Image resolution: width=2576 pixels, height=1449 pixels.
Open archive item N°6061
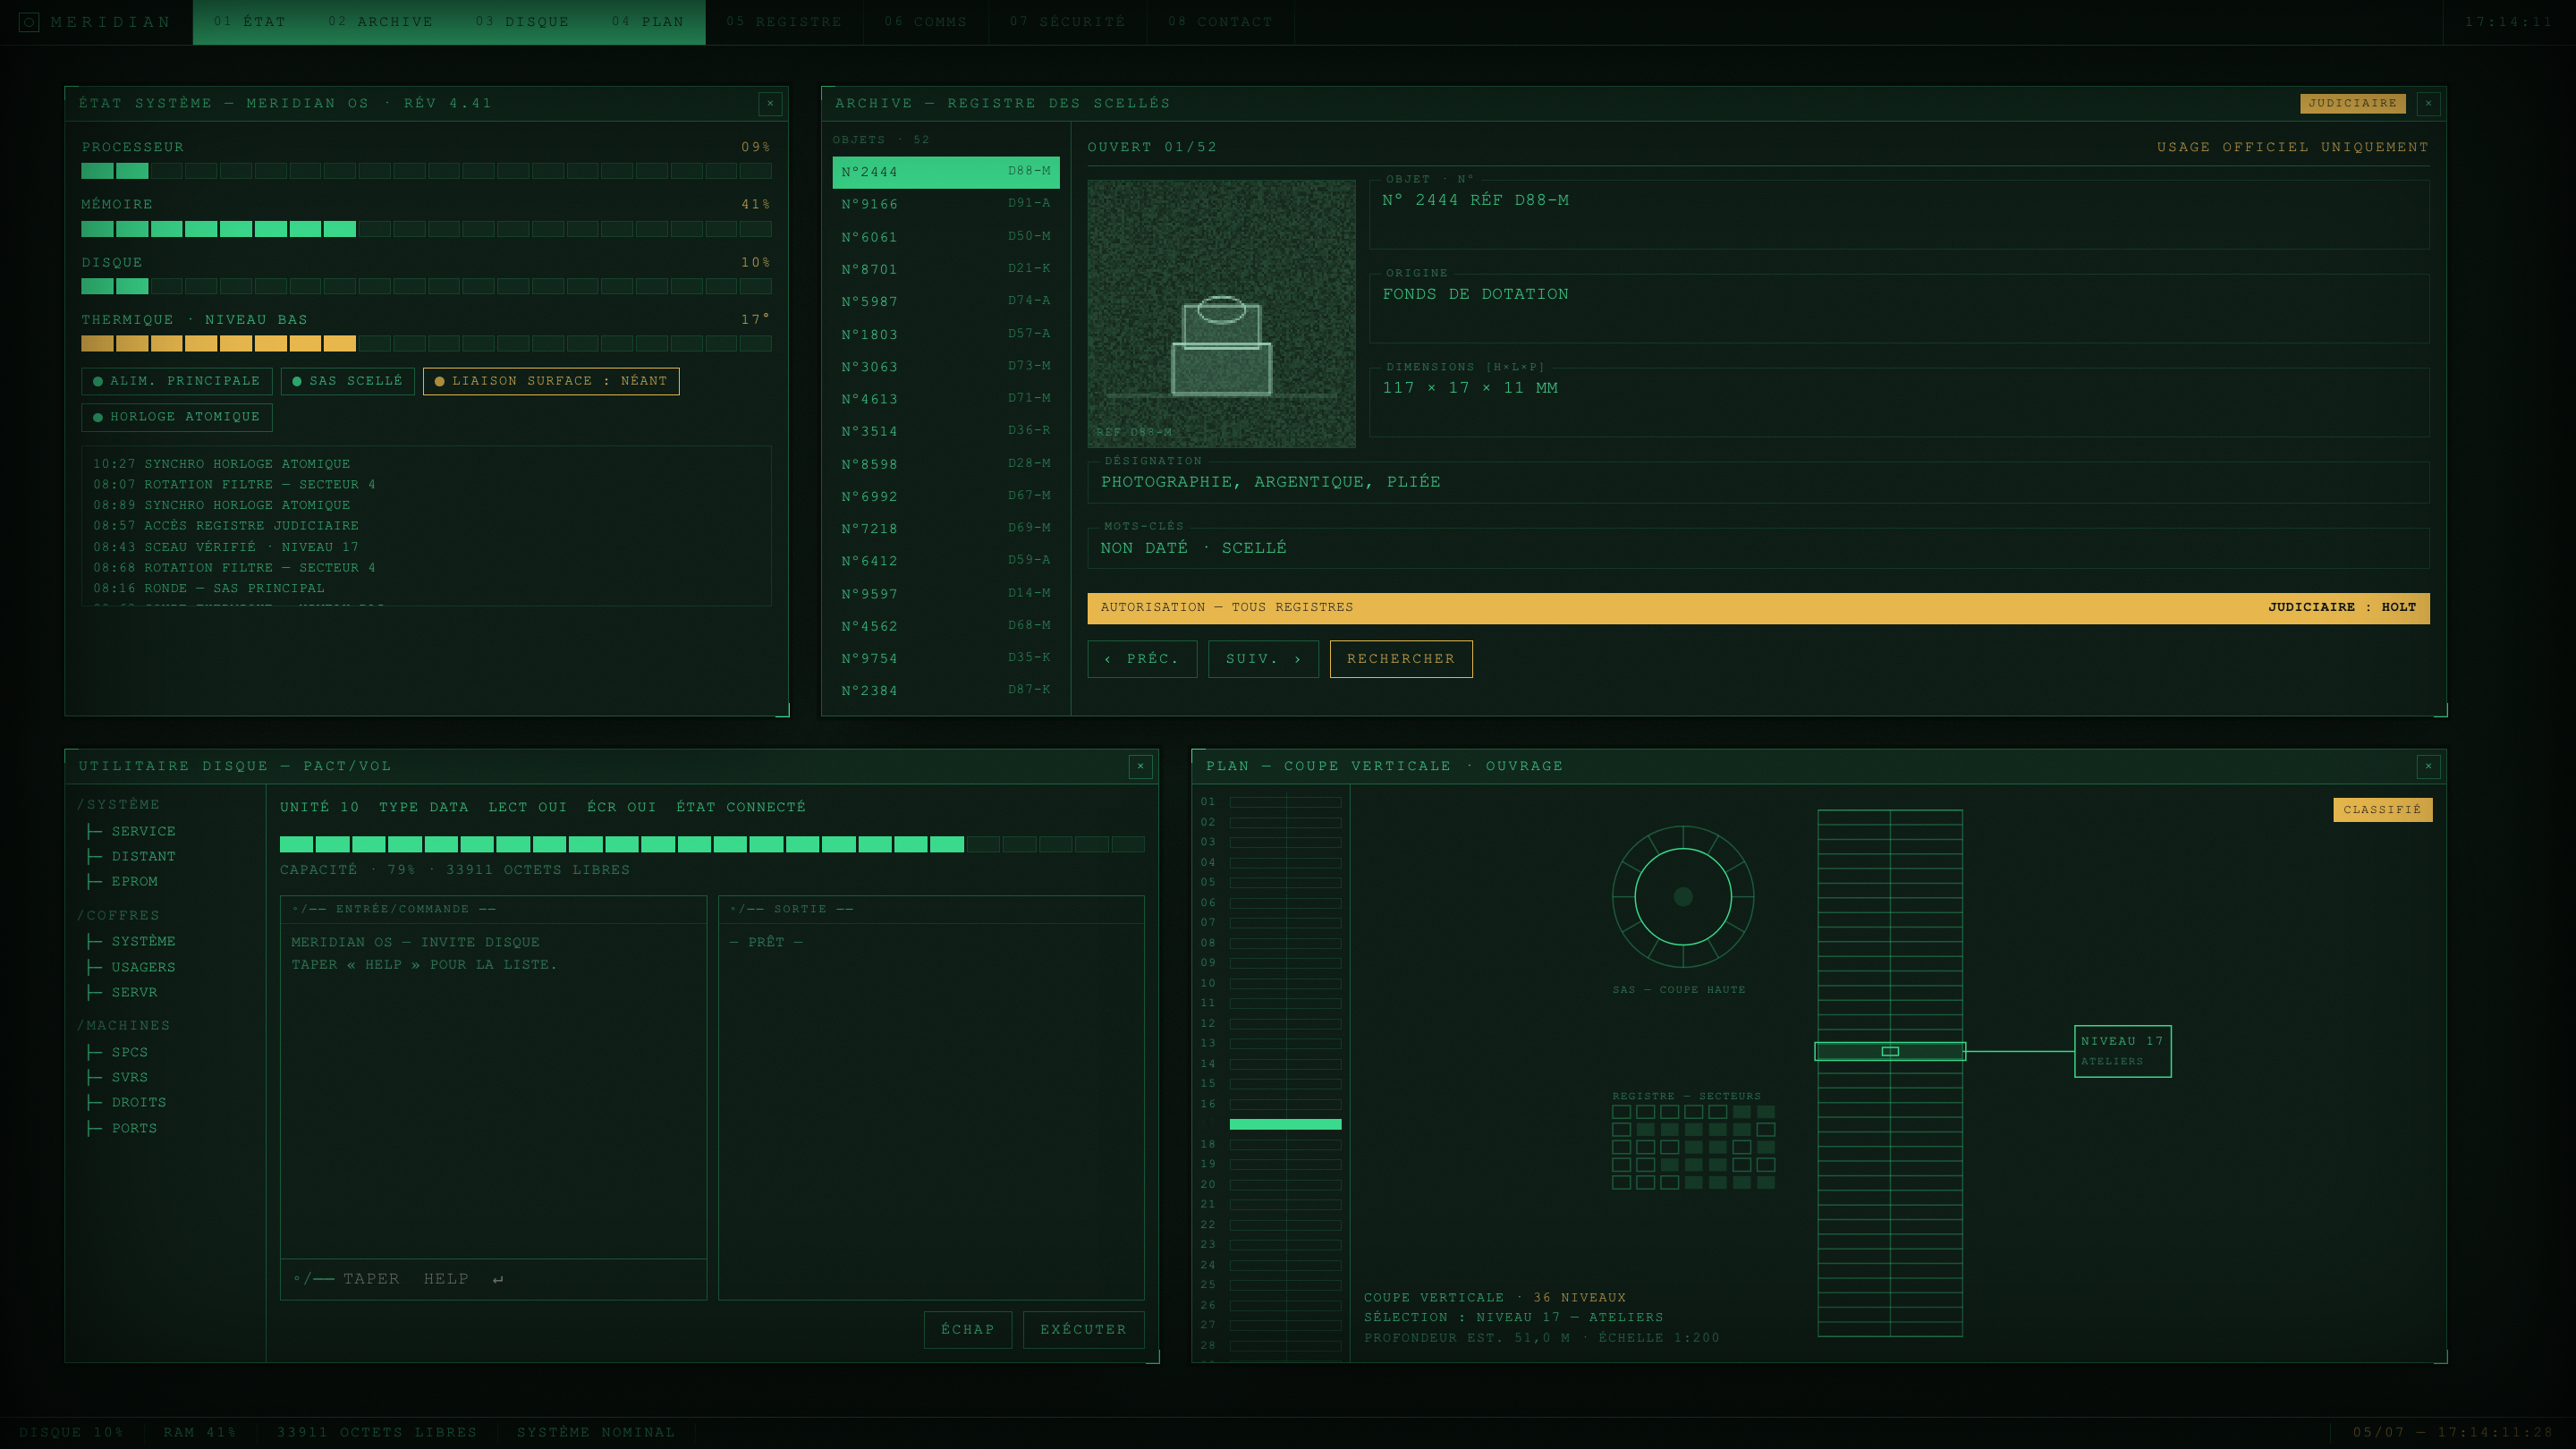pos(946,237)
